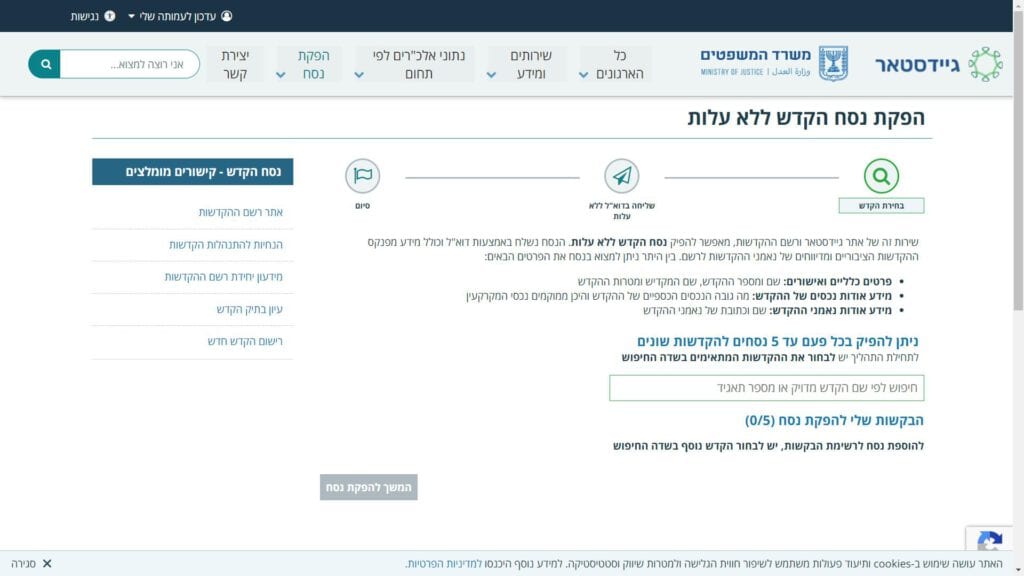Image resolution: width=1024 pixels, height=576 pixels.
Task: Click the paper plane email step icon
Action: 622,176
